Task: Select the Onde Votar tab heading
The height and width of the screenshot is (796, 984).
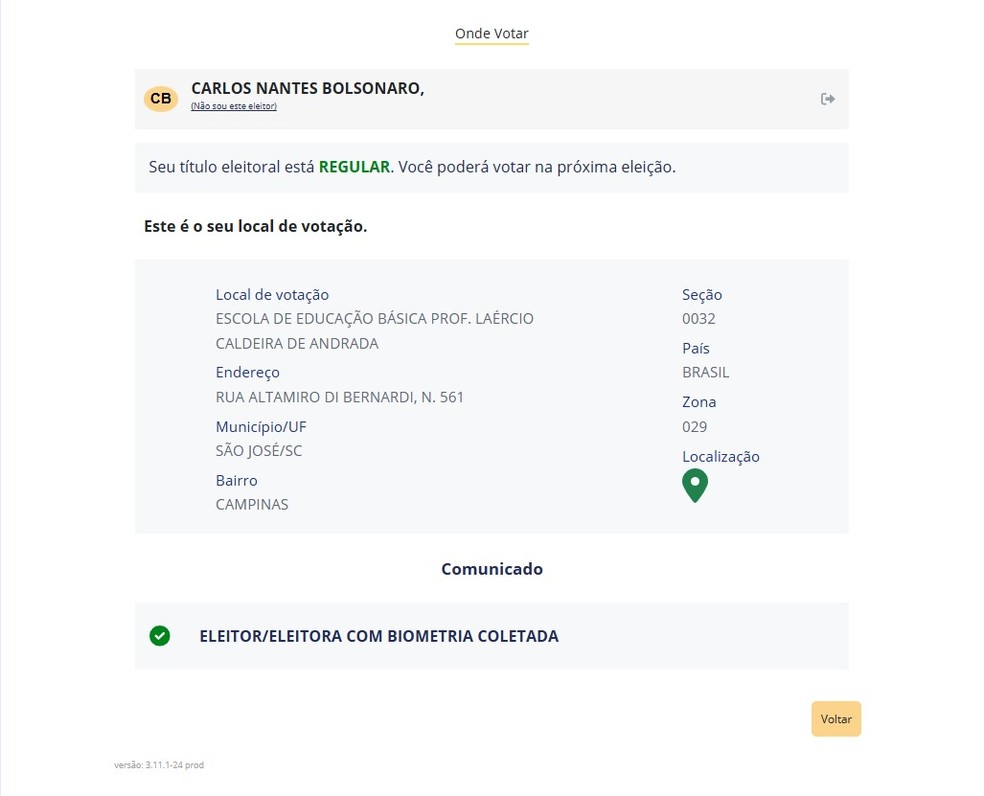Action: click(491, 34)
